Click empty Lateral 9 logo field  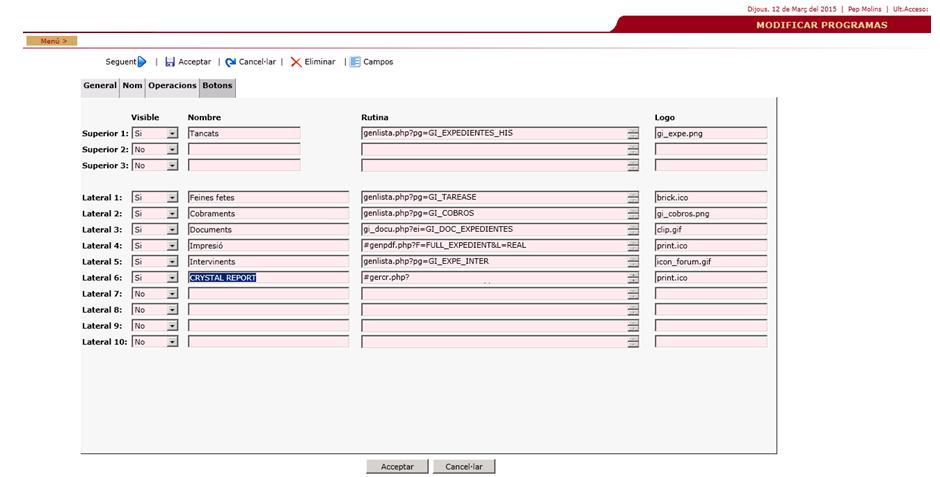point(710,326)
